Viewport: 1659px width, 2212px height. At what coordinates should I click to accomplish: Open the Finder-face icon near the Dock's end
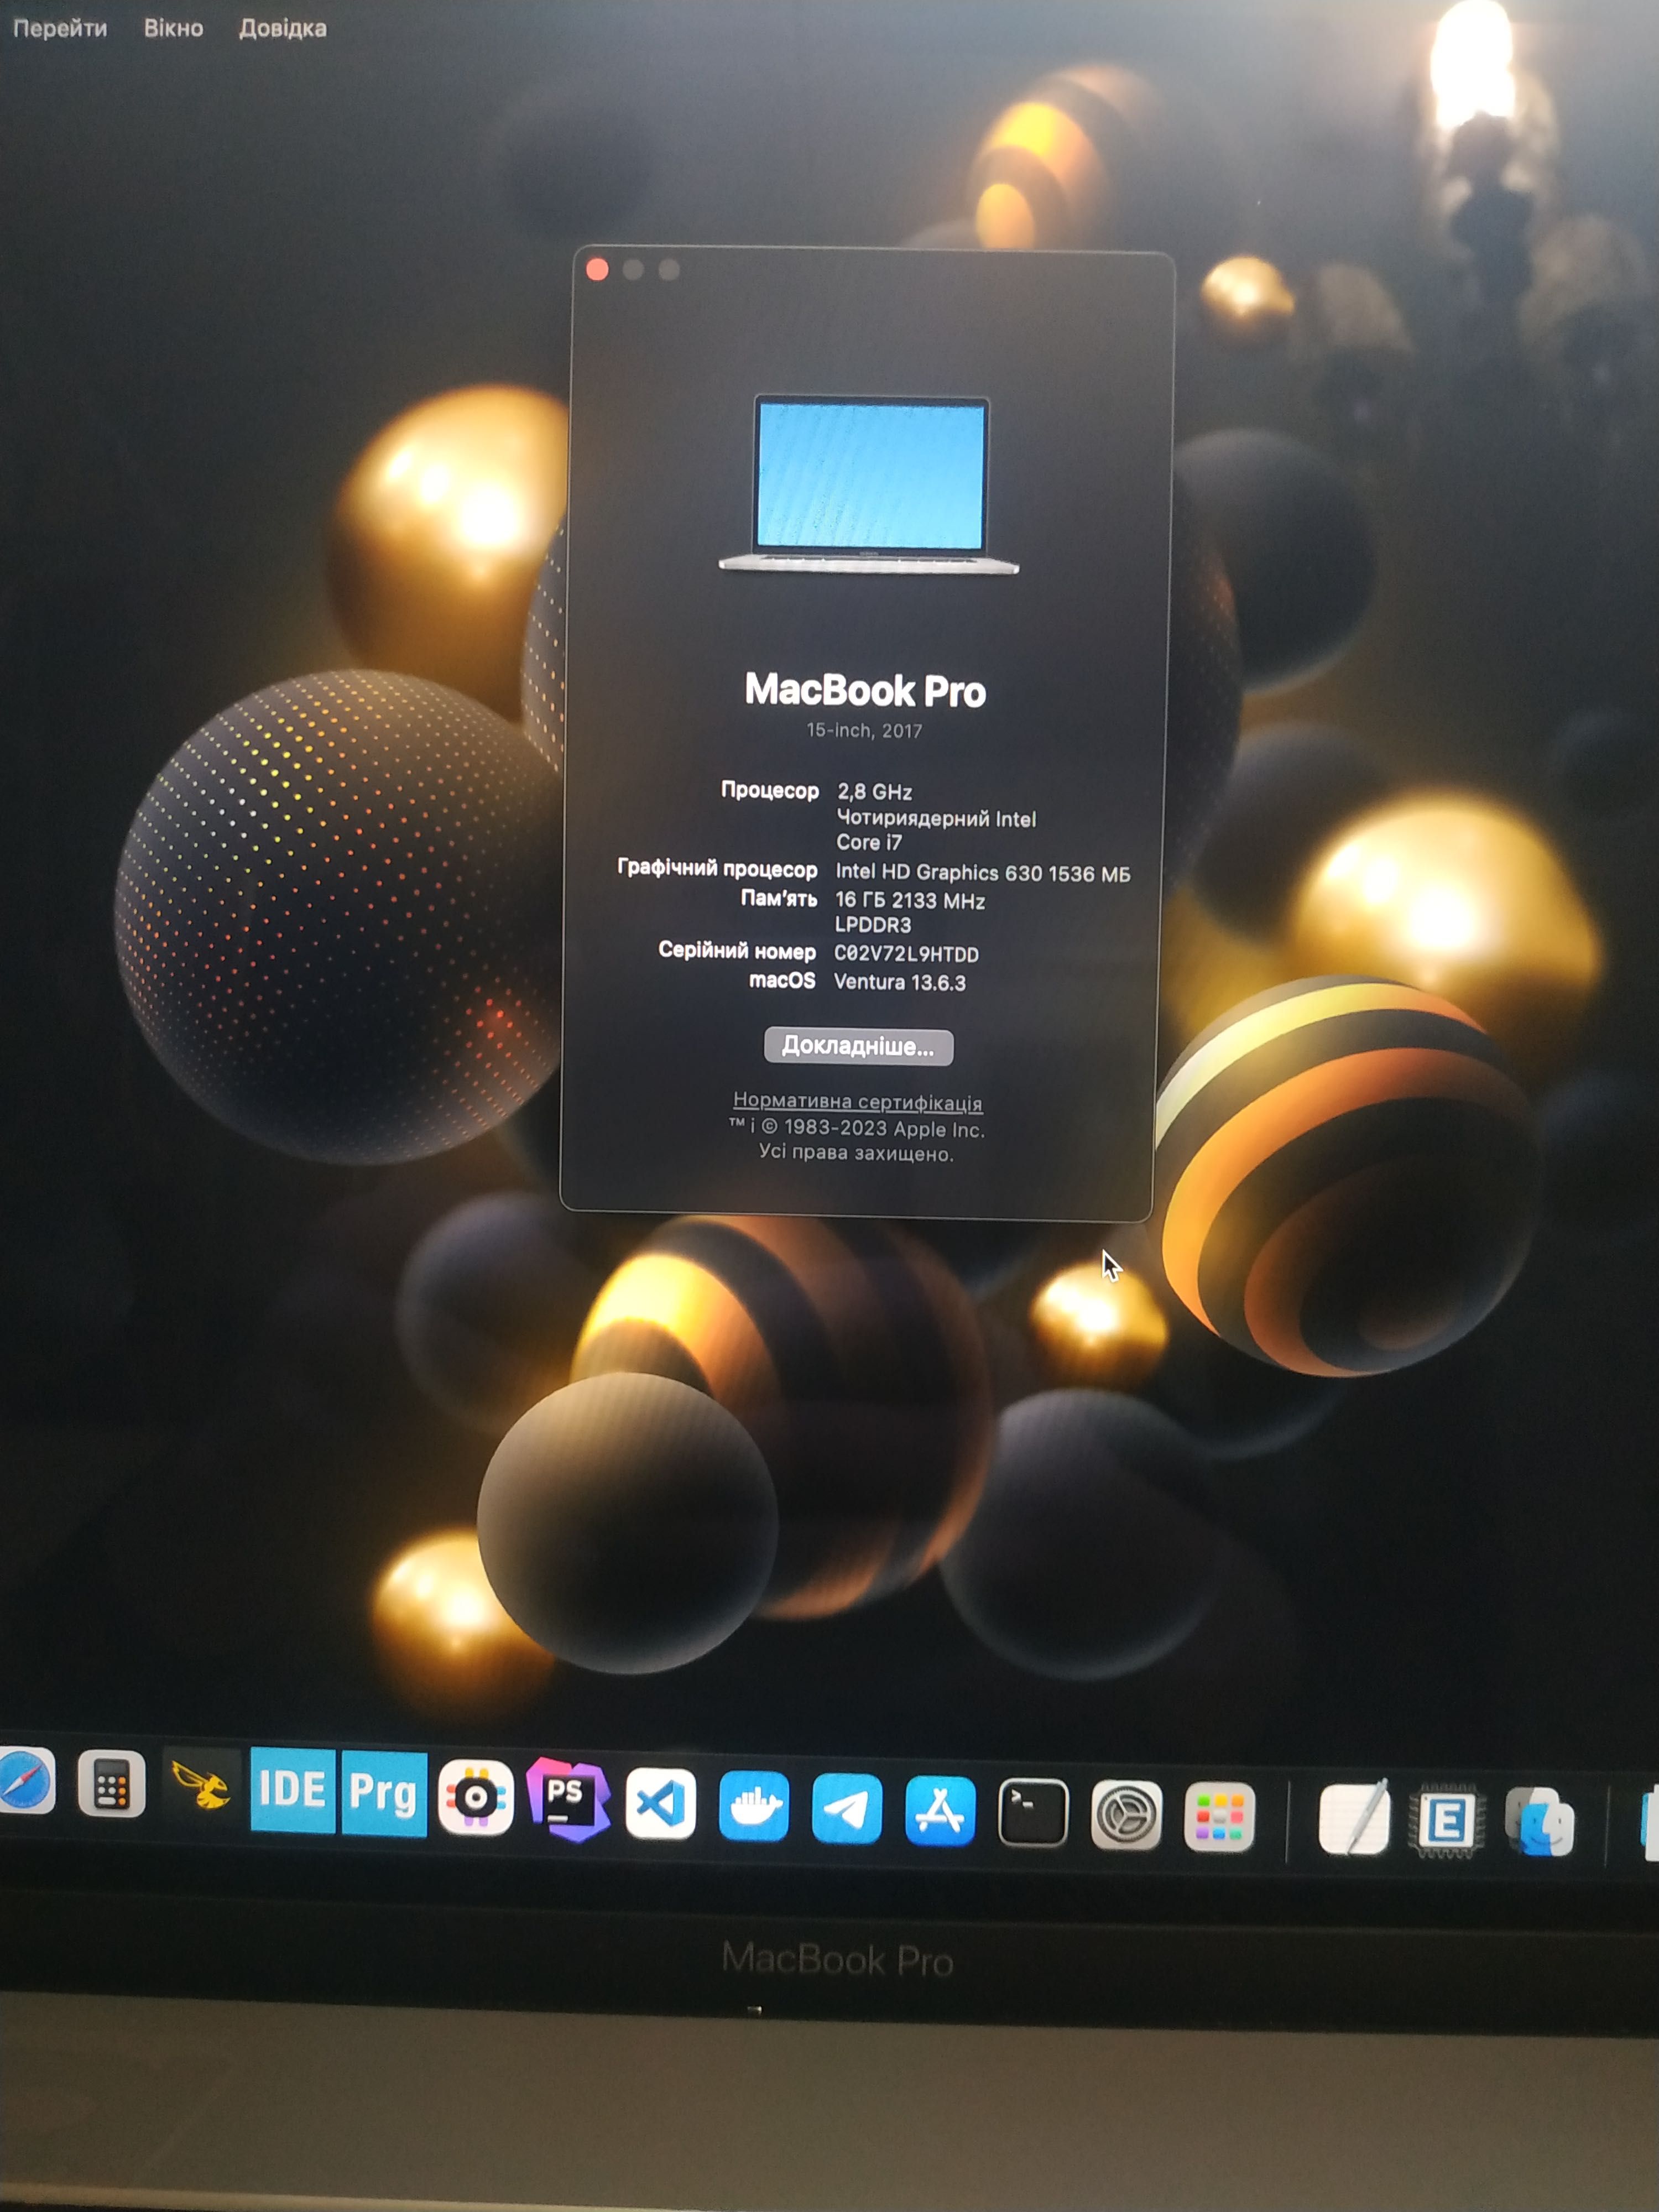(x=1541, y=1822)
